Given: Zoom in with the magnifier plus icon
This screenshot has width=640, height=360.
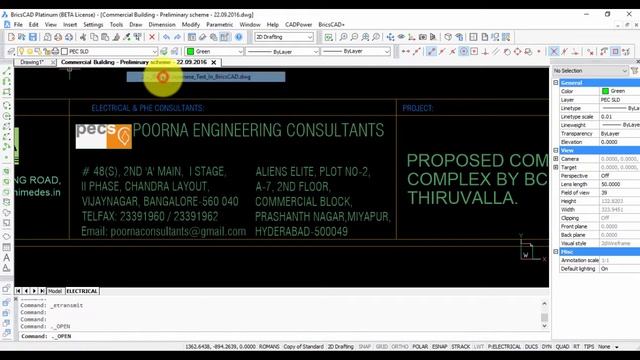Looking at the screenshot, I should (344, 37).
